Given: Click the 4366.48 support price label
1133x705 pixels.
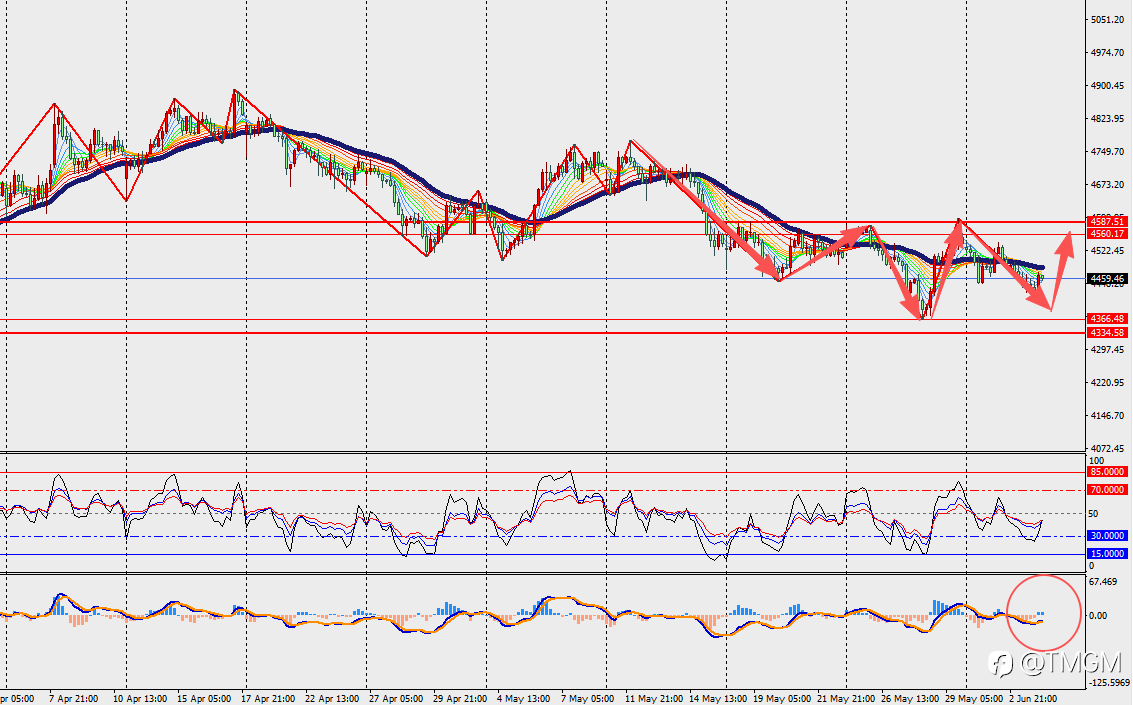Looking at the screenshot, I should click(1107, 319).
